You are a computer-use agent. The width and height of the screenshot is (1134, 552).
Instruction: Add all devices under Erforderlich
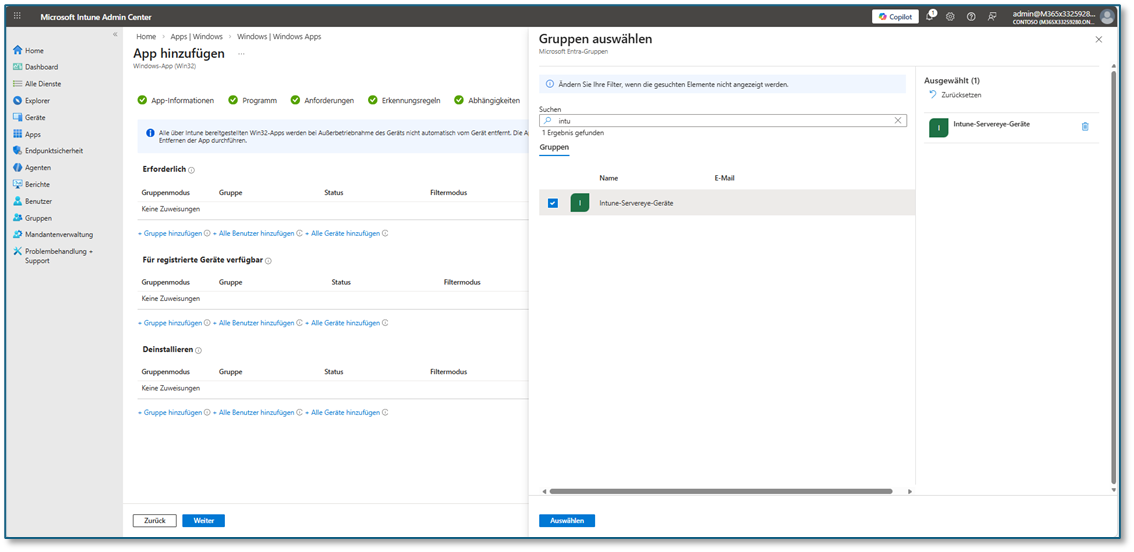[343, 233]
